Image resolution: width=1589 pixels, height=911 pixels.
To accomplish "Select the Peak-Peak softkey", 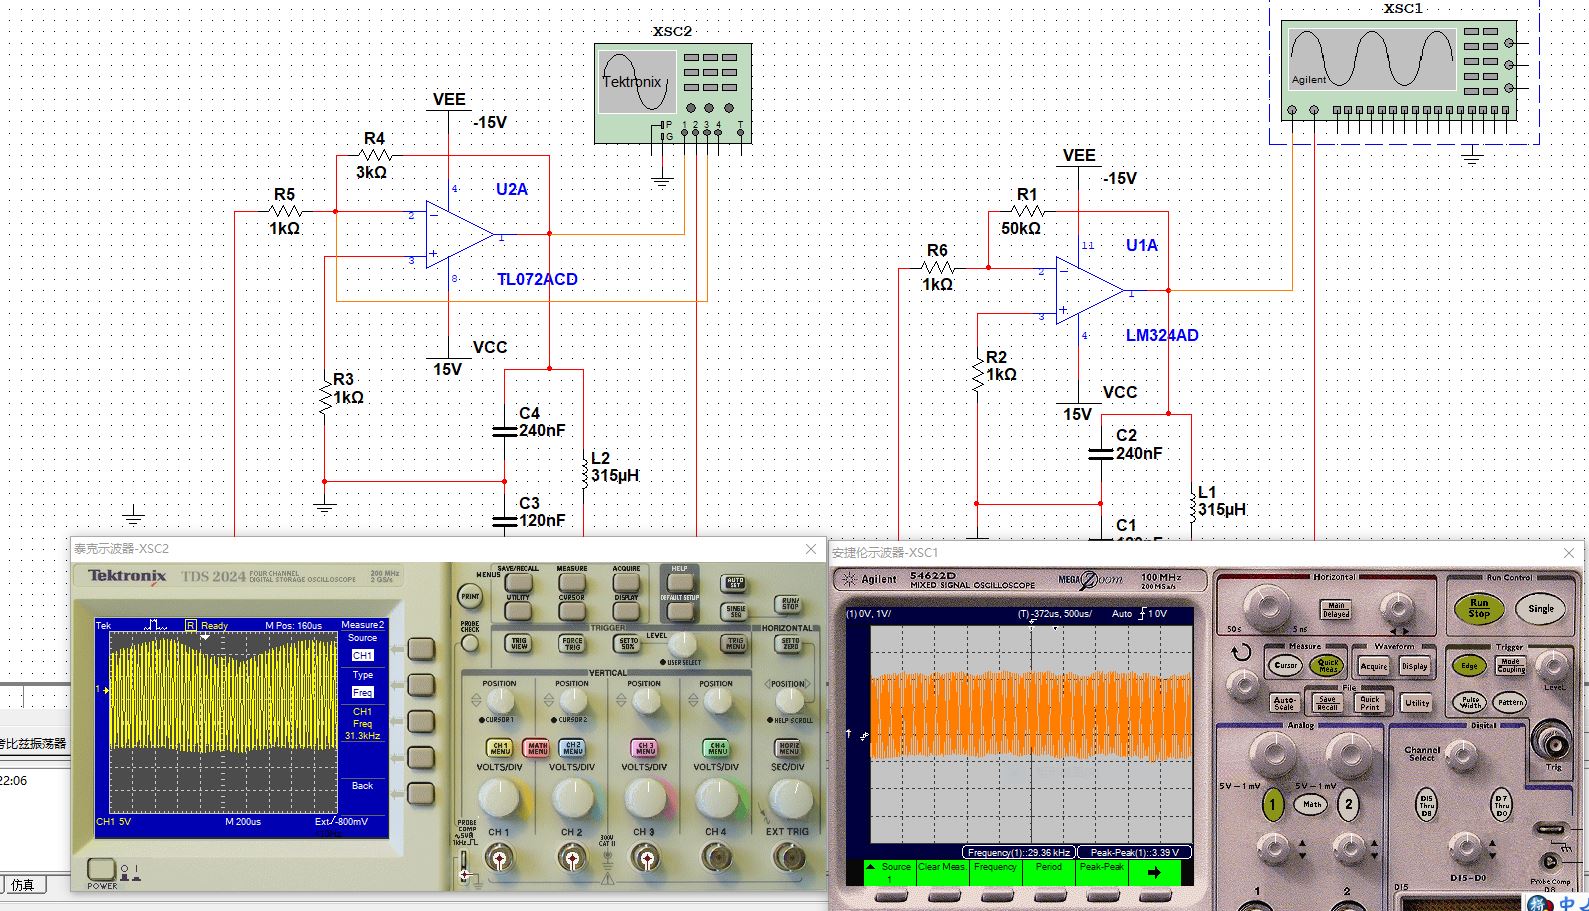I will pos(1102,873).
